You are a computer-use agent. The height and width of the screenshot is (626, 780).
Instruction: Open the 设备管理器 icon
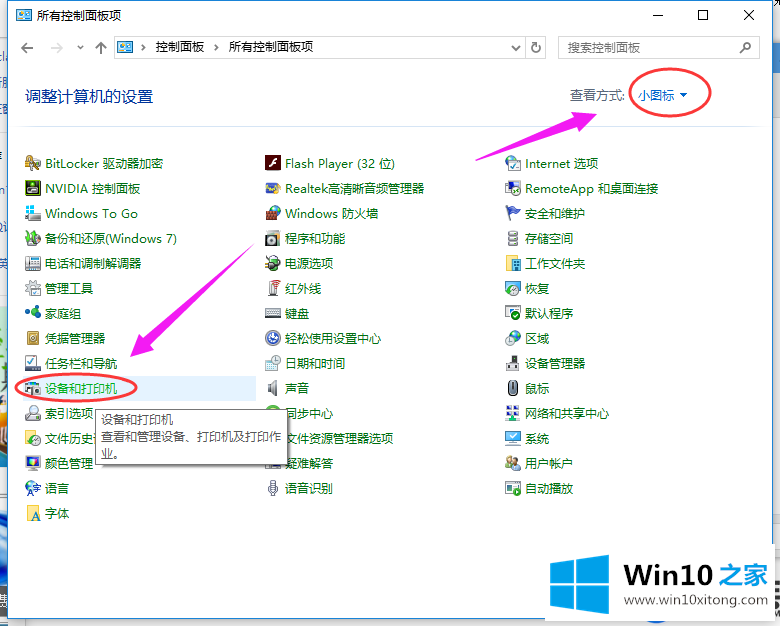pos(513,363)
